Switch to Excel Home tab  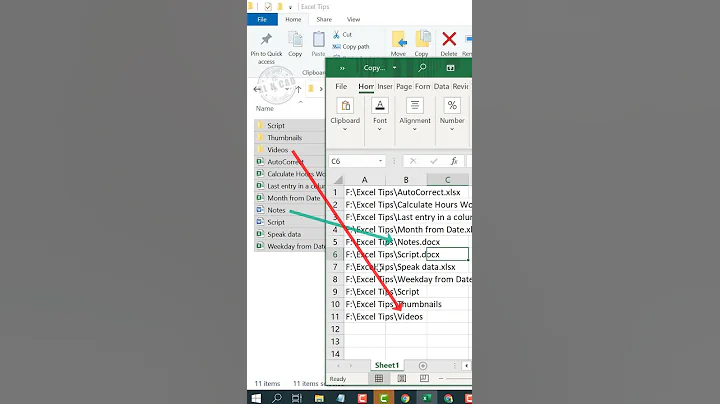[x=366, y=86]
